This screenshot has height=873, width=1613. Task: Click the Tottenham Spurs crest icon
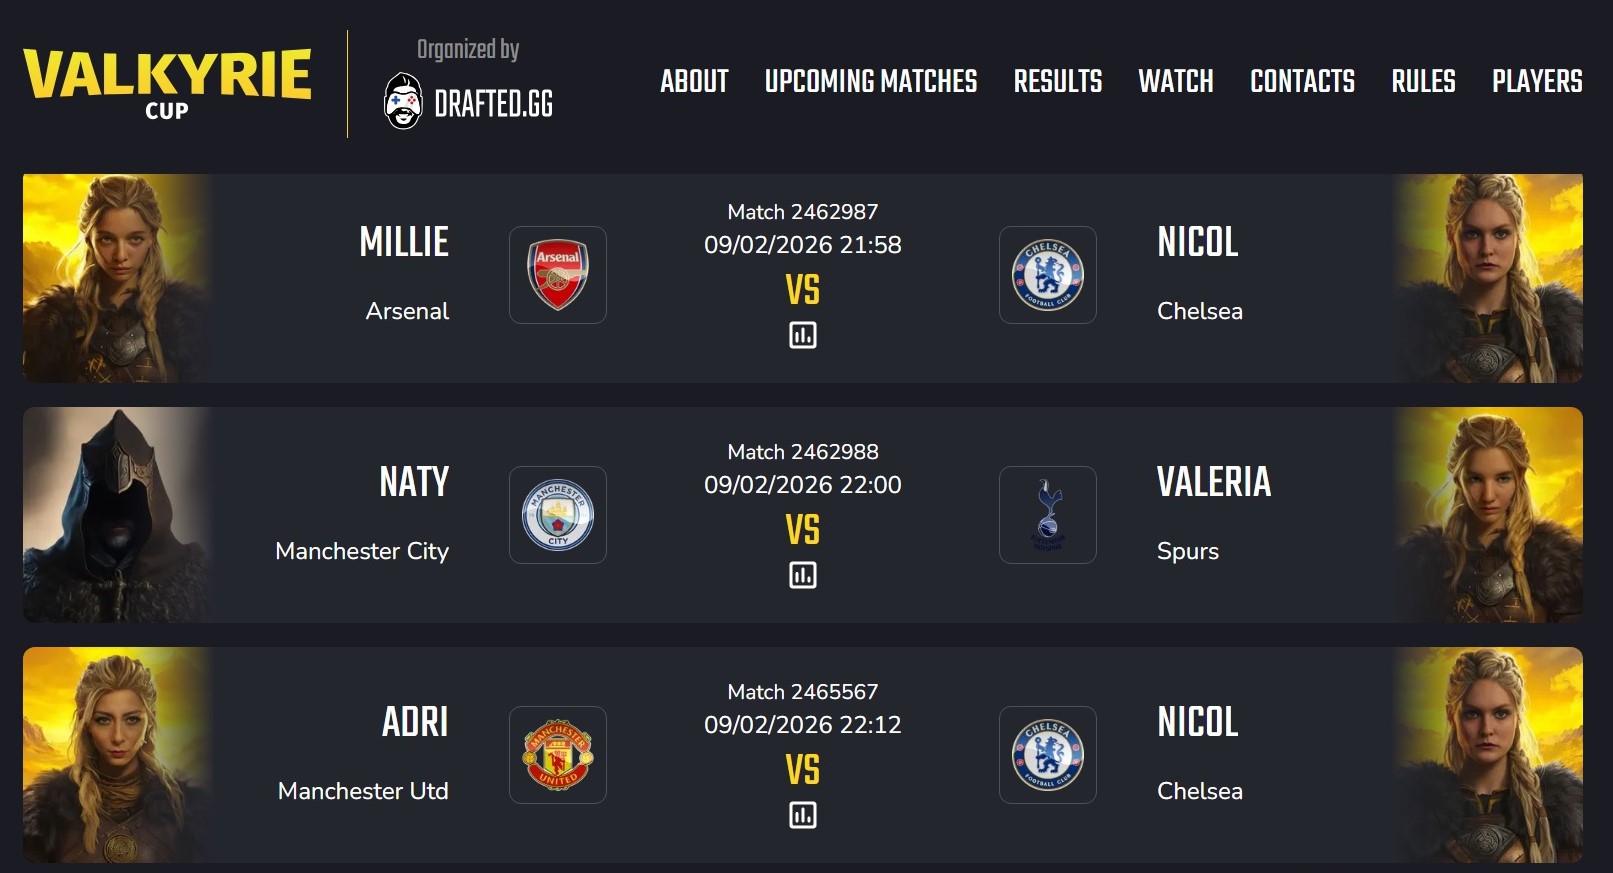[1047, 515]
